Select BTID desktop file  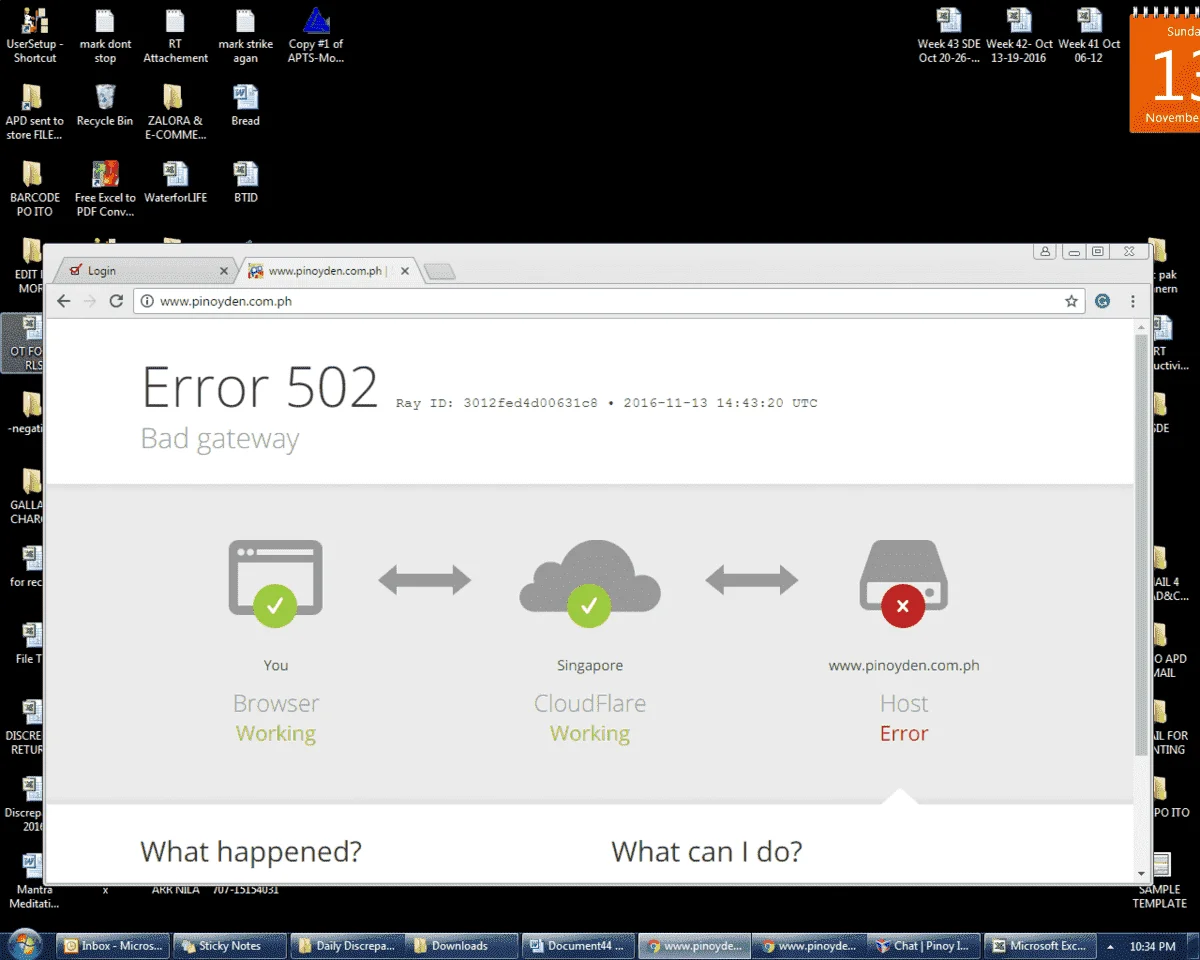245,182
